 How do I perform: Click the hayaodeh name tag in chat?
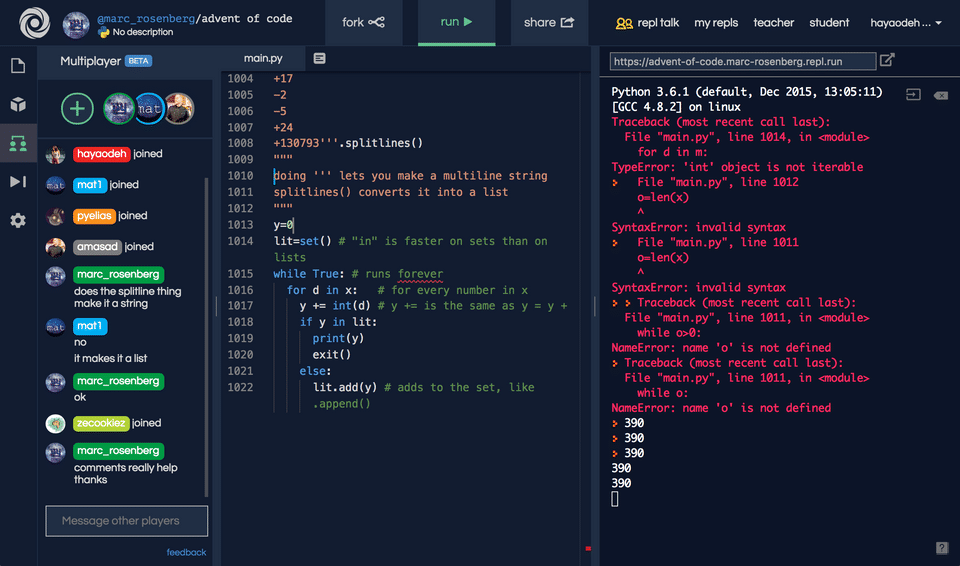pos(102,154)
